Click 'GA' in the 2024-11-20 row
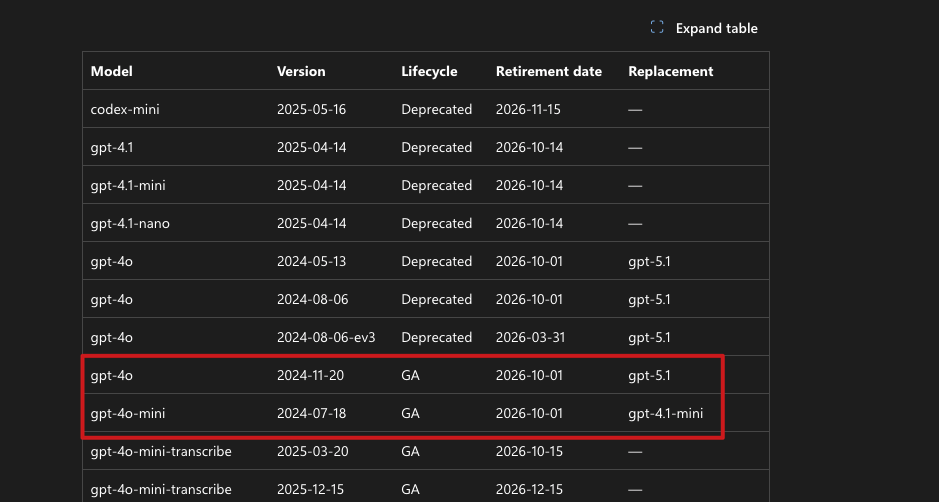939x502 pixels. pos(410,376)
